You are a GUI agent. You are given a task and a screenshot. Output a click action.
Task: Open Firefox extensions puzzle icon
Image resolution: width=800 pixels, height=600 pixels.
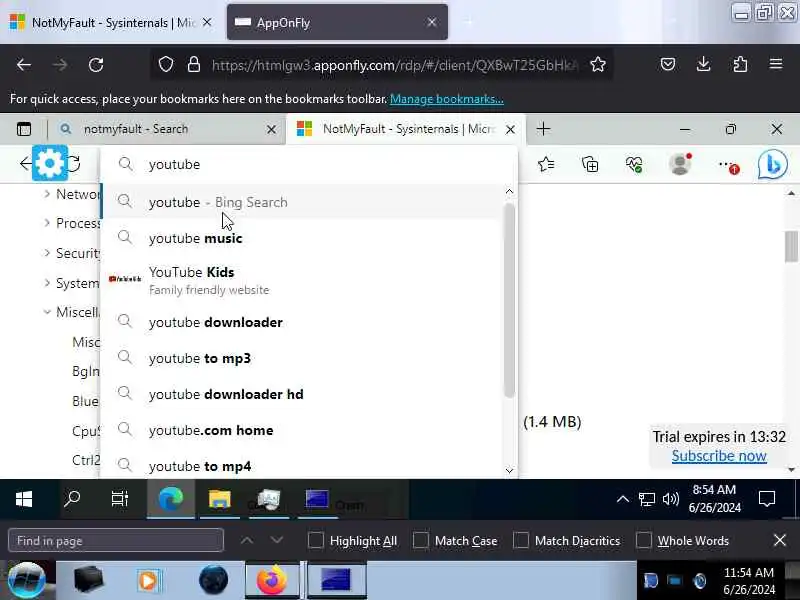740,64
